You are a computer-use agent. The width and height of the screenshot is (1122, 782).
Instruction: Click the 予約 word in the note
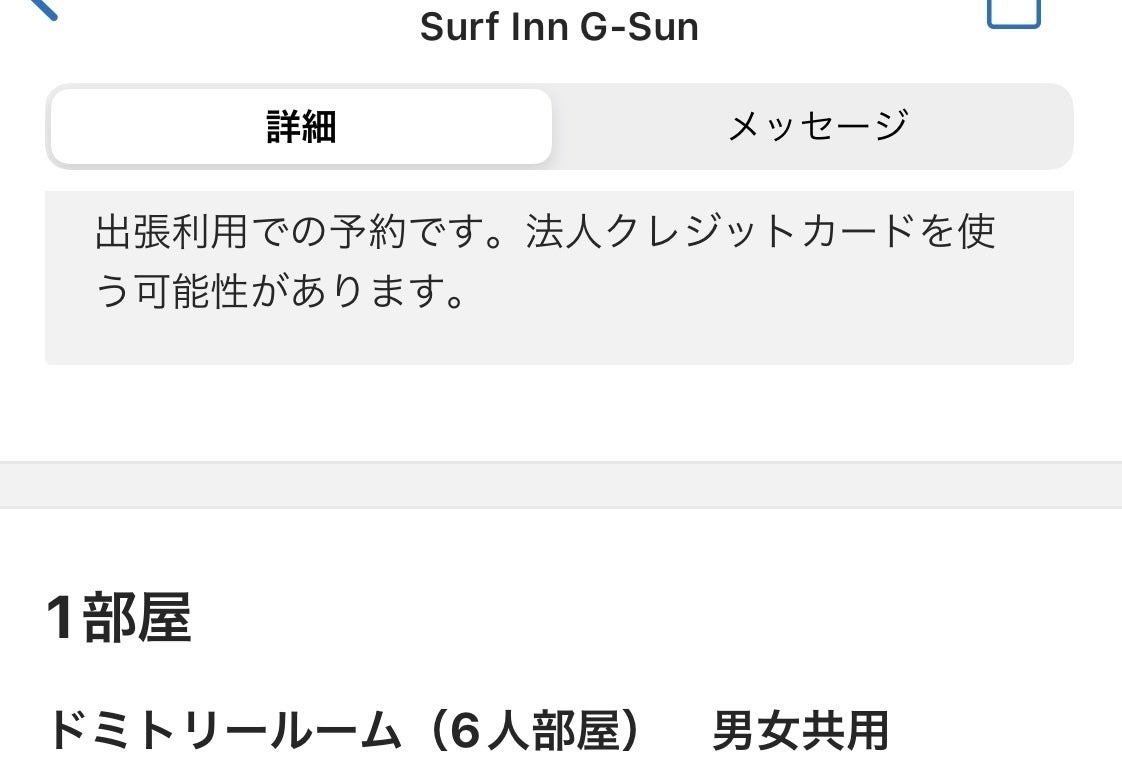[x=367, y=233]
